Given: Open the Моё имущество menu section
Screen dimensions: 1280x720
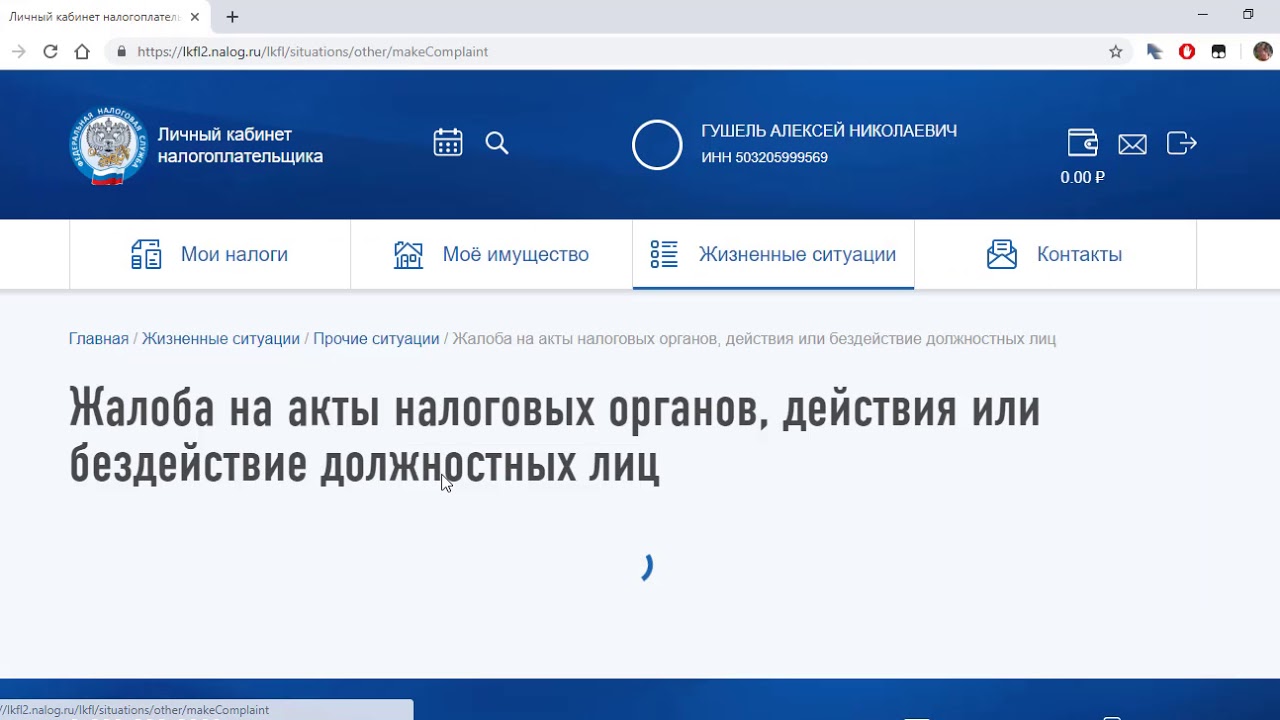Looking at the screenshot, I should tap(491, 254).
